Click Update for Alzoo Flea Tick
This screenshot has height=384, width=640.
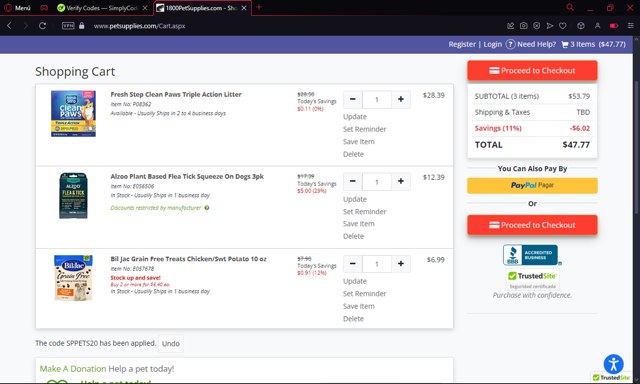[355, 199]
